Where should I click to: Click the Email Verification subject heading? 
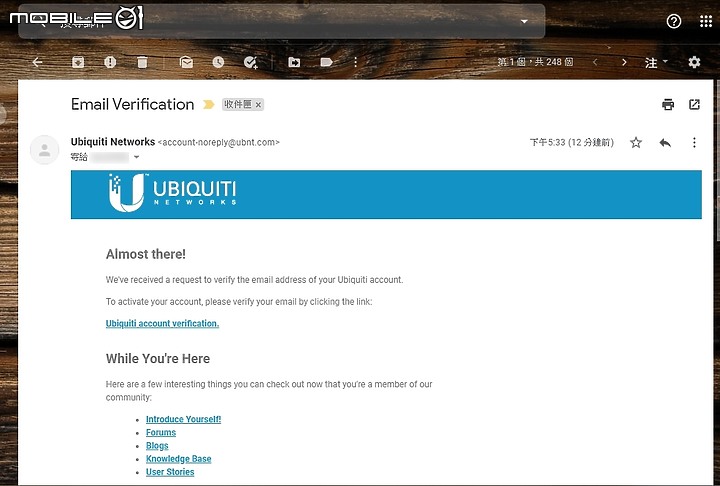coord(133,104)
